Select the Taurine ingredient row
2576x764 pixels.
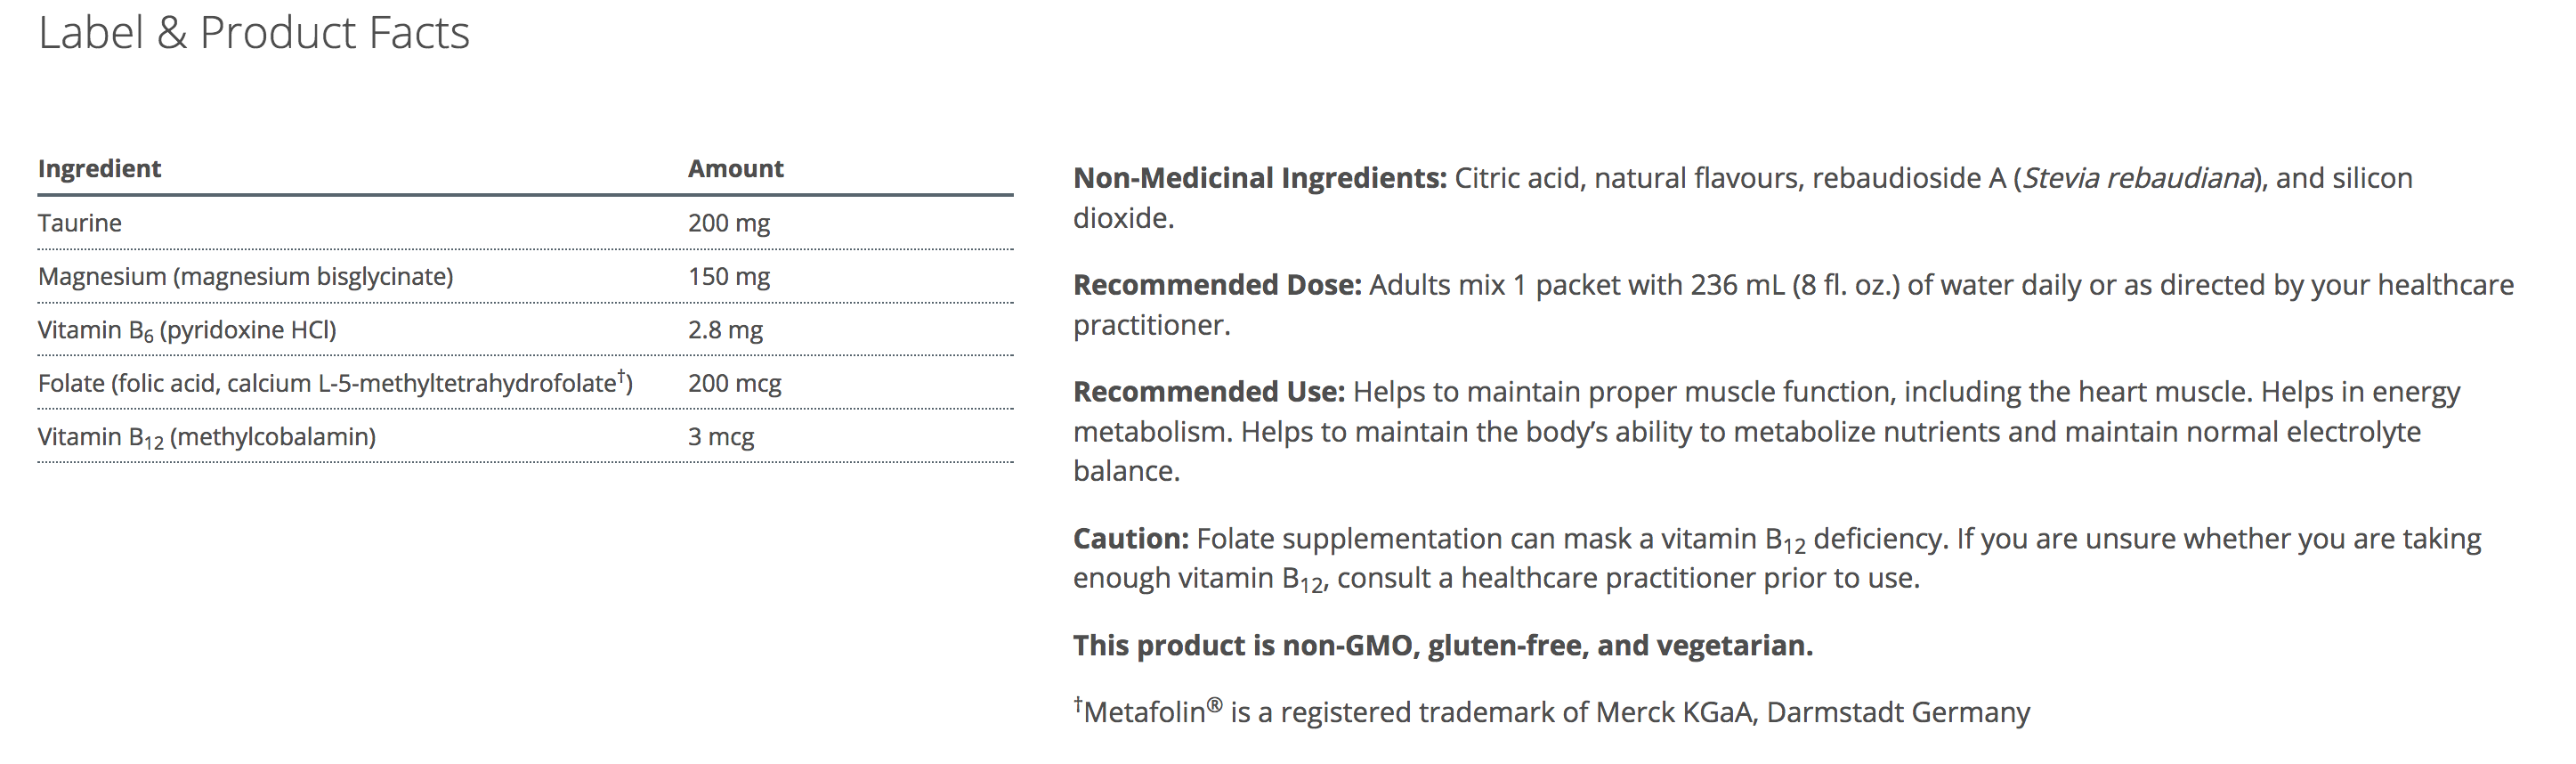[x=80, y=223]
